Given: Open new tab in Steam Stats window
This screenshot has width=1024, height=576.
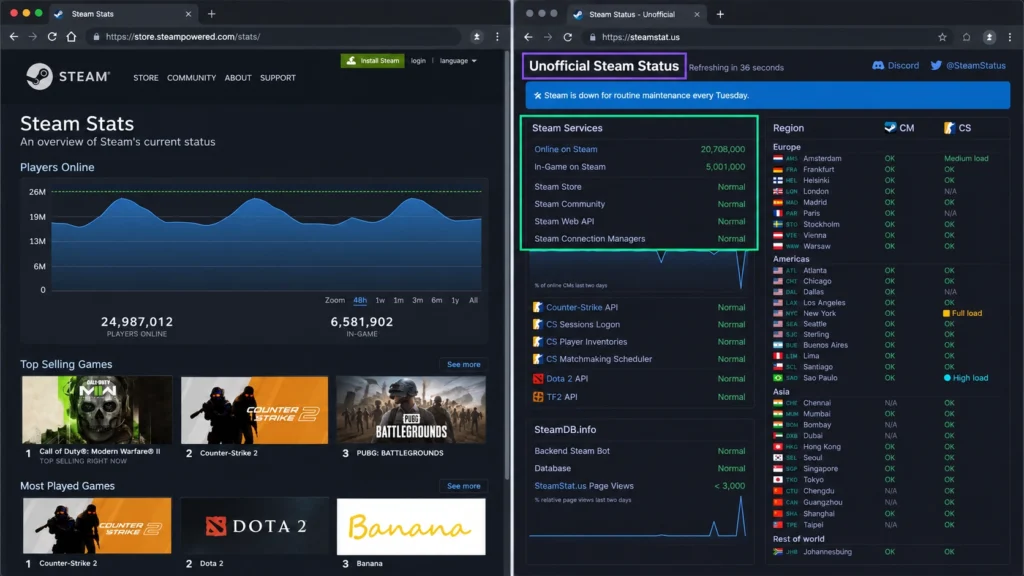Looking at the screenshot, I should [x=211, y=14].
